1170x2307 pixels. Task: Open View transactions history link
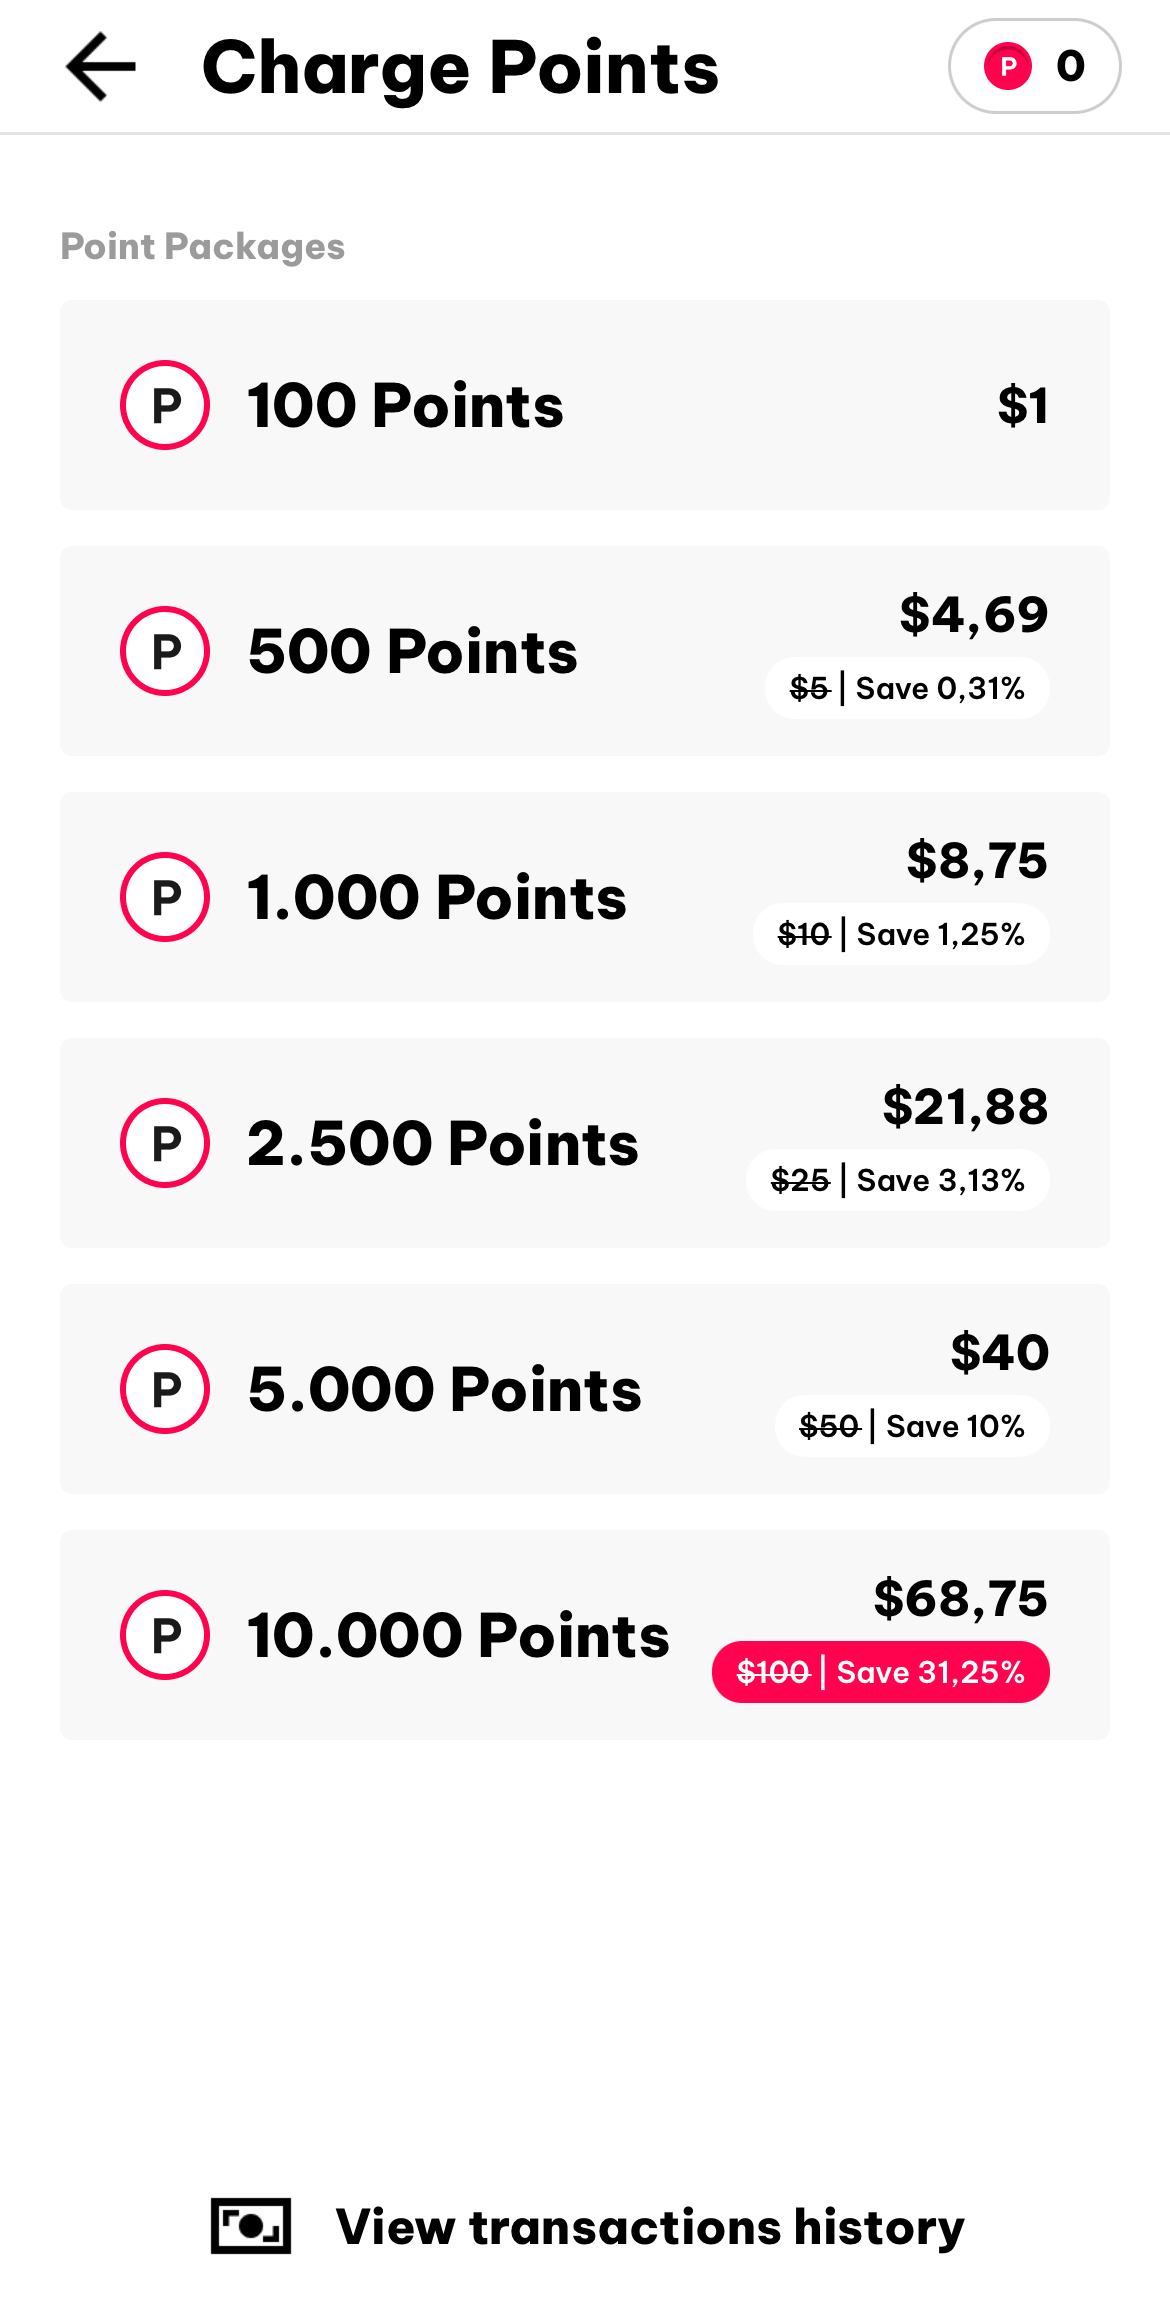650,2227
